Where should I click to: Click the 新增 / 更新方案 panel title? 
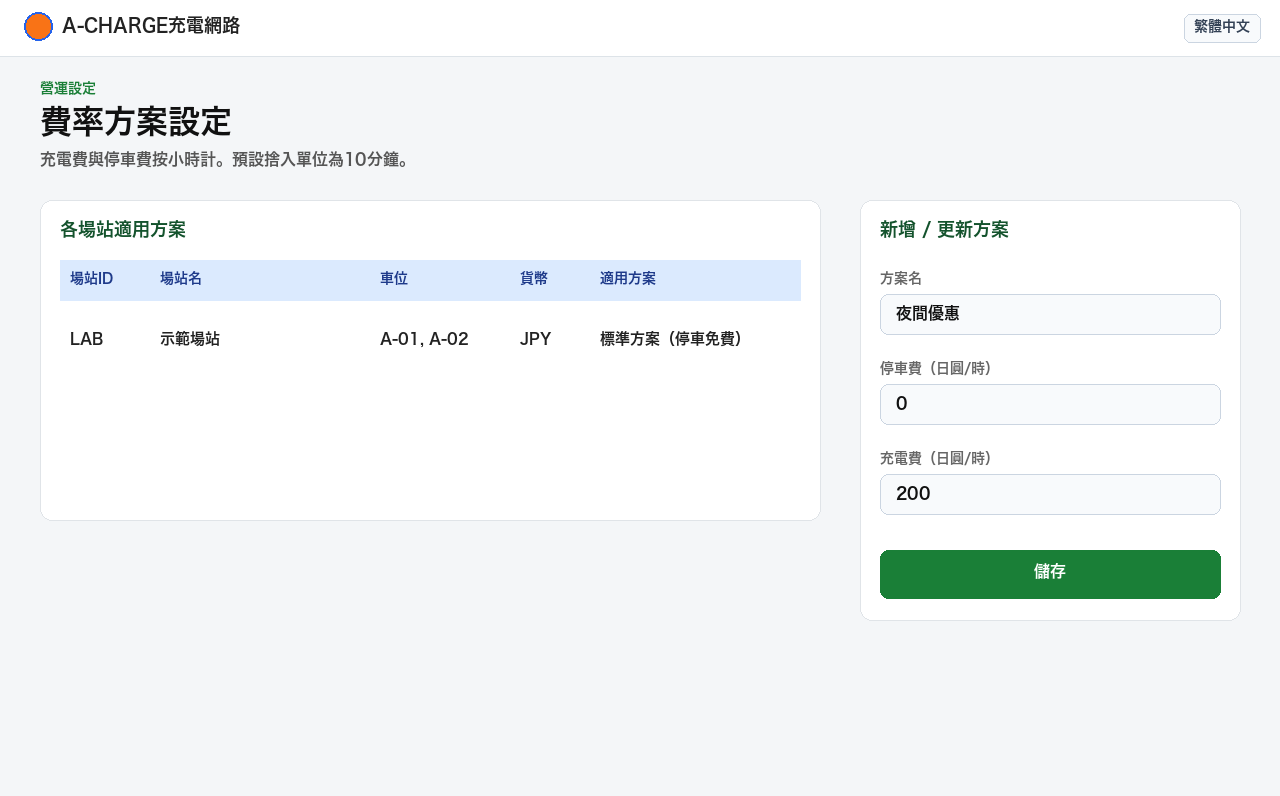point(944,230)
